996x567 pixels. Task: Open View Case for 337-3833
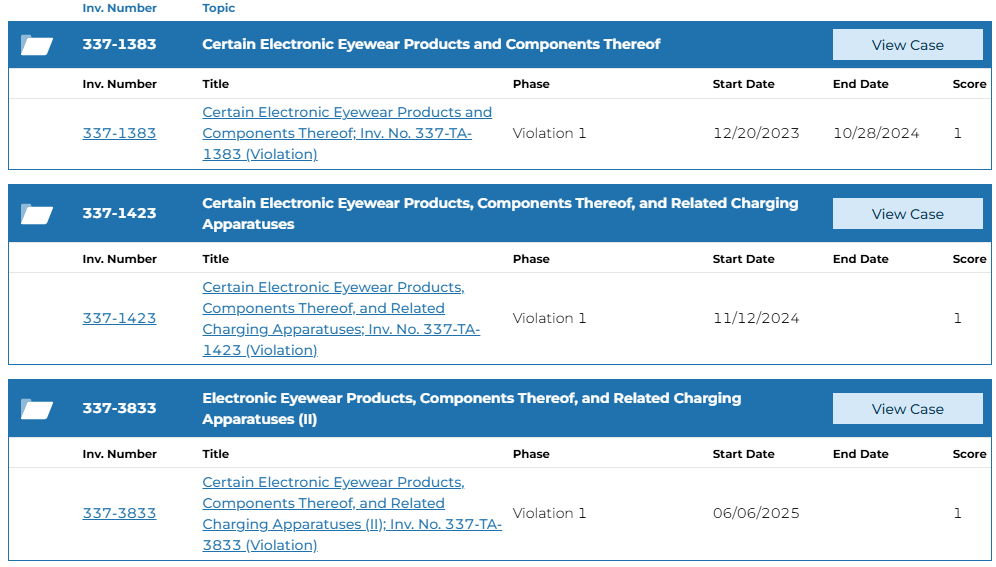pyautogui.click(x=907, y=409)
